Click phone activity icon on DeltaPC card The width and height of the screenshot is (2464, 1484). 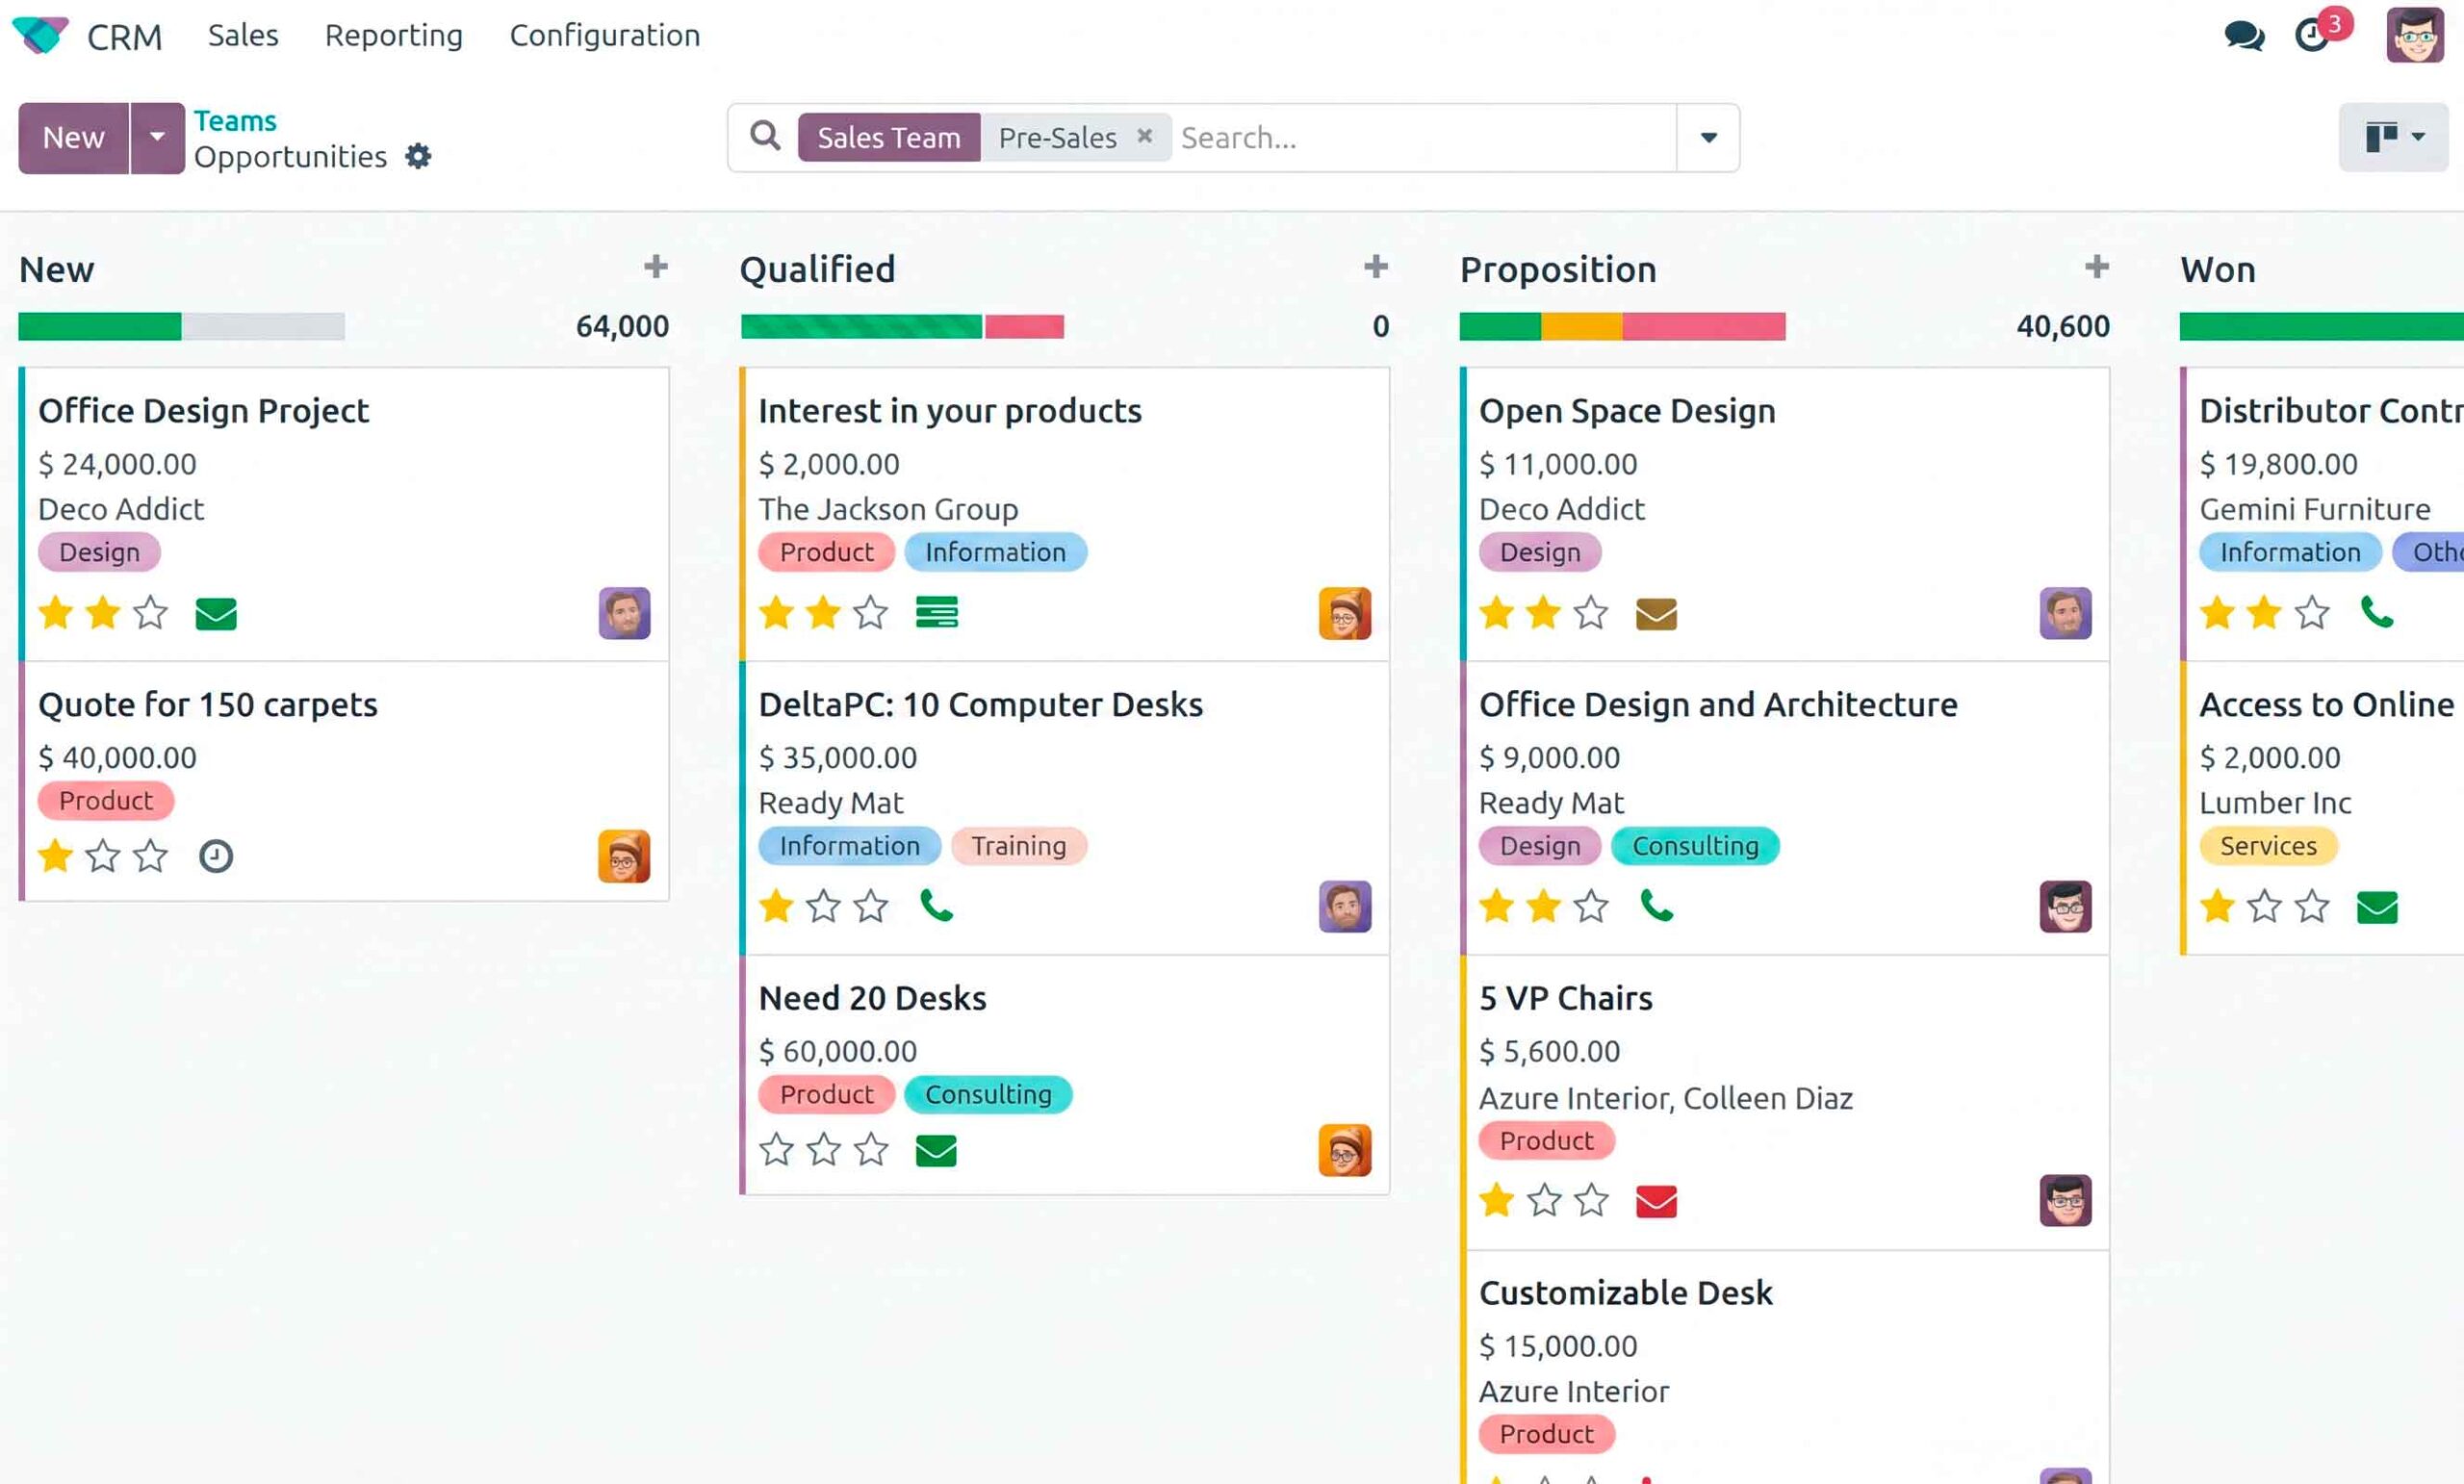pyautogui.click(x=936, y=906)
